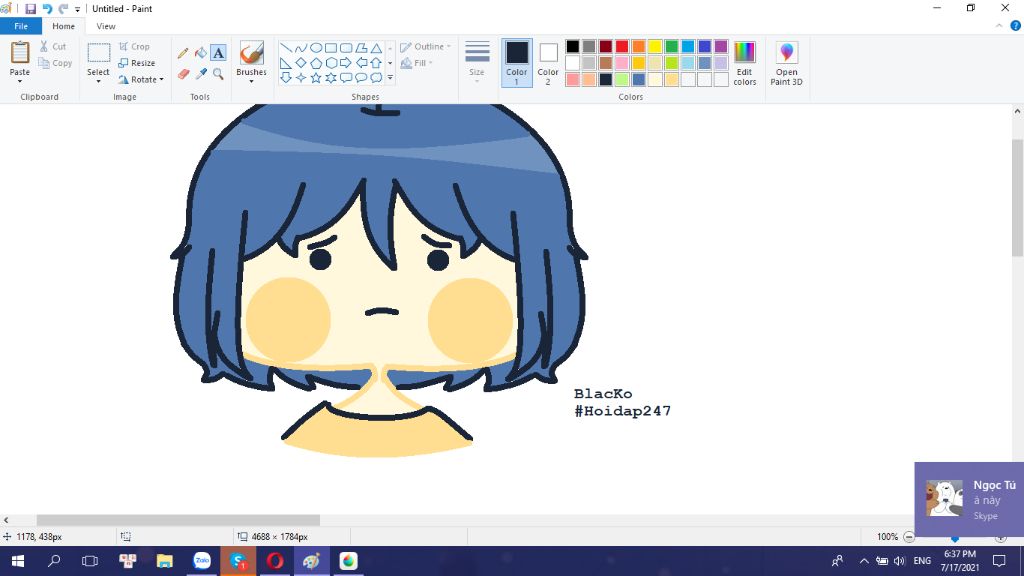This screenshot has height=576, width=1024.
Task: Choose the Pentagon shape
Action: tap(315, 63)
